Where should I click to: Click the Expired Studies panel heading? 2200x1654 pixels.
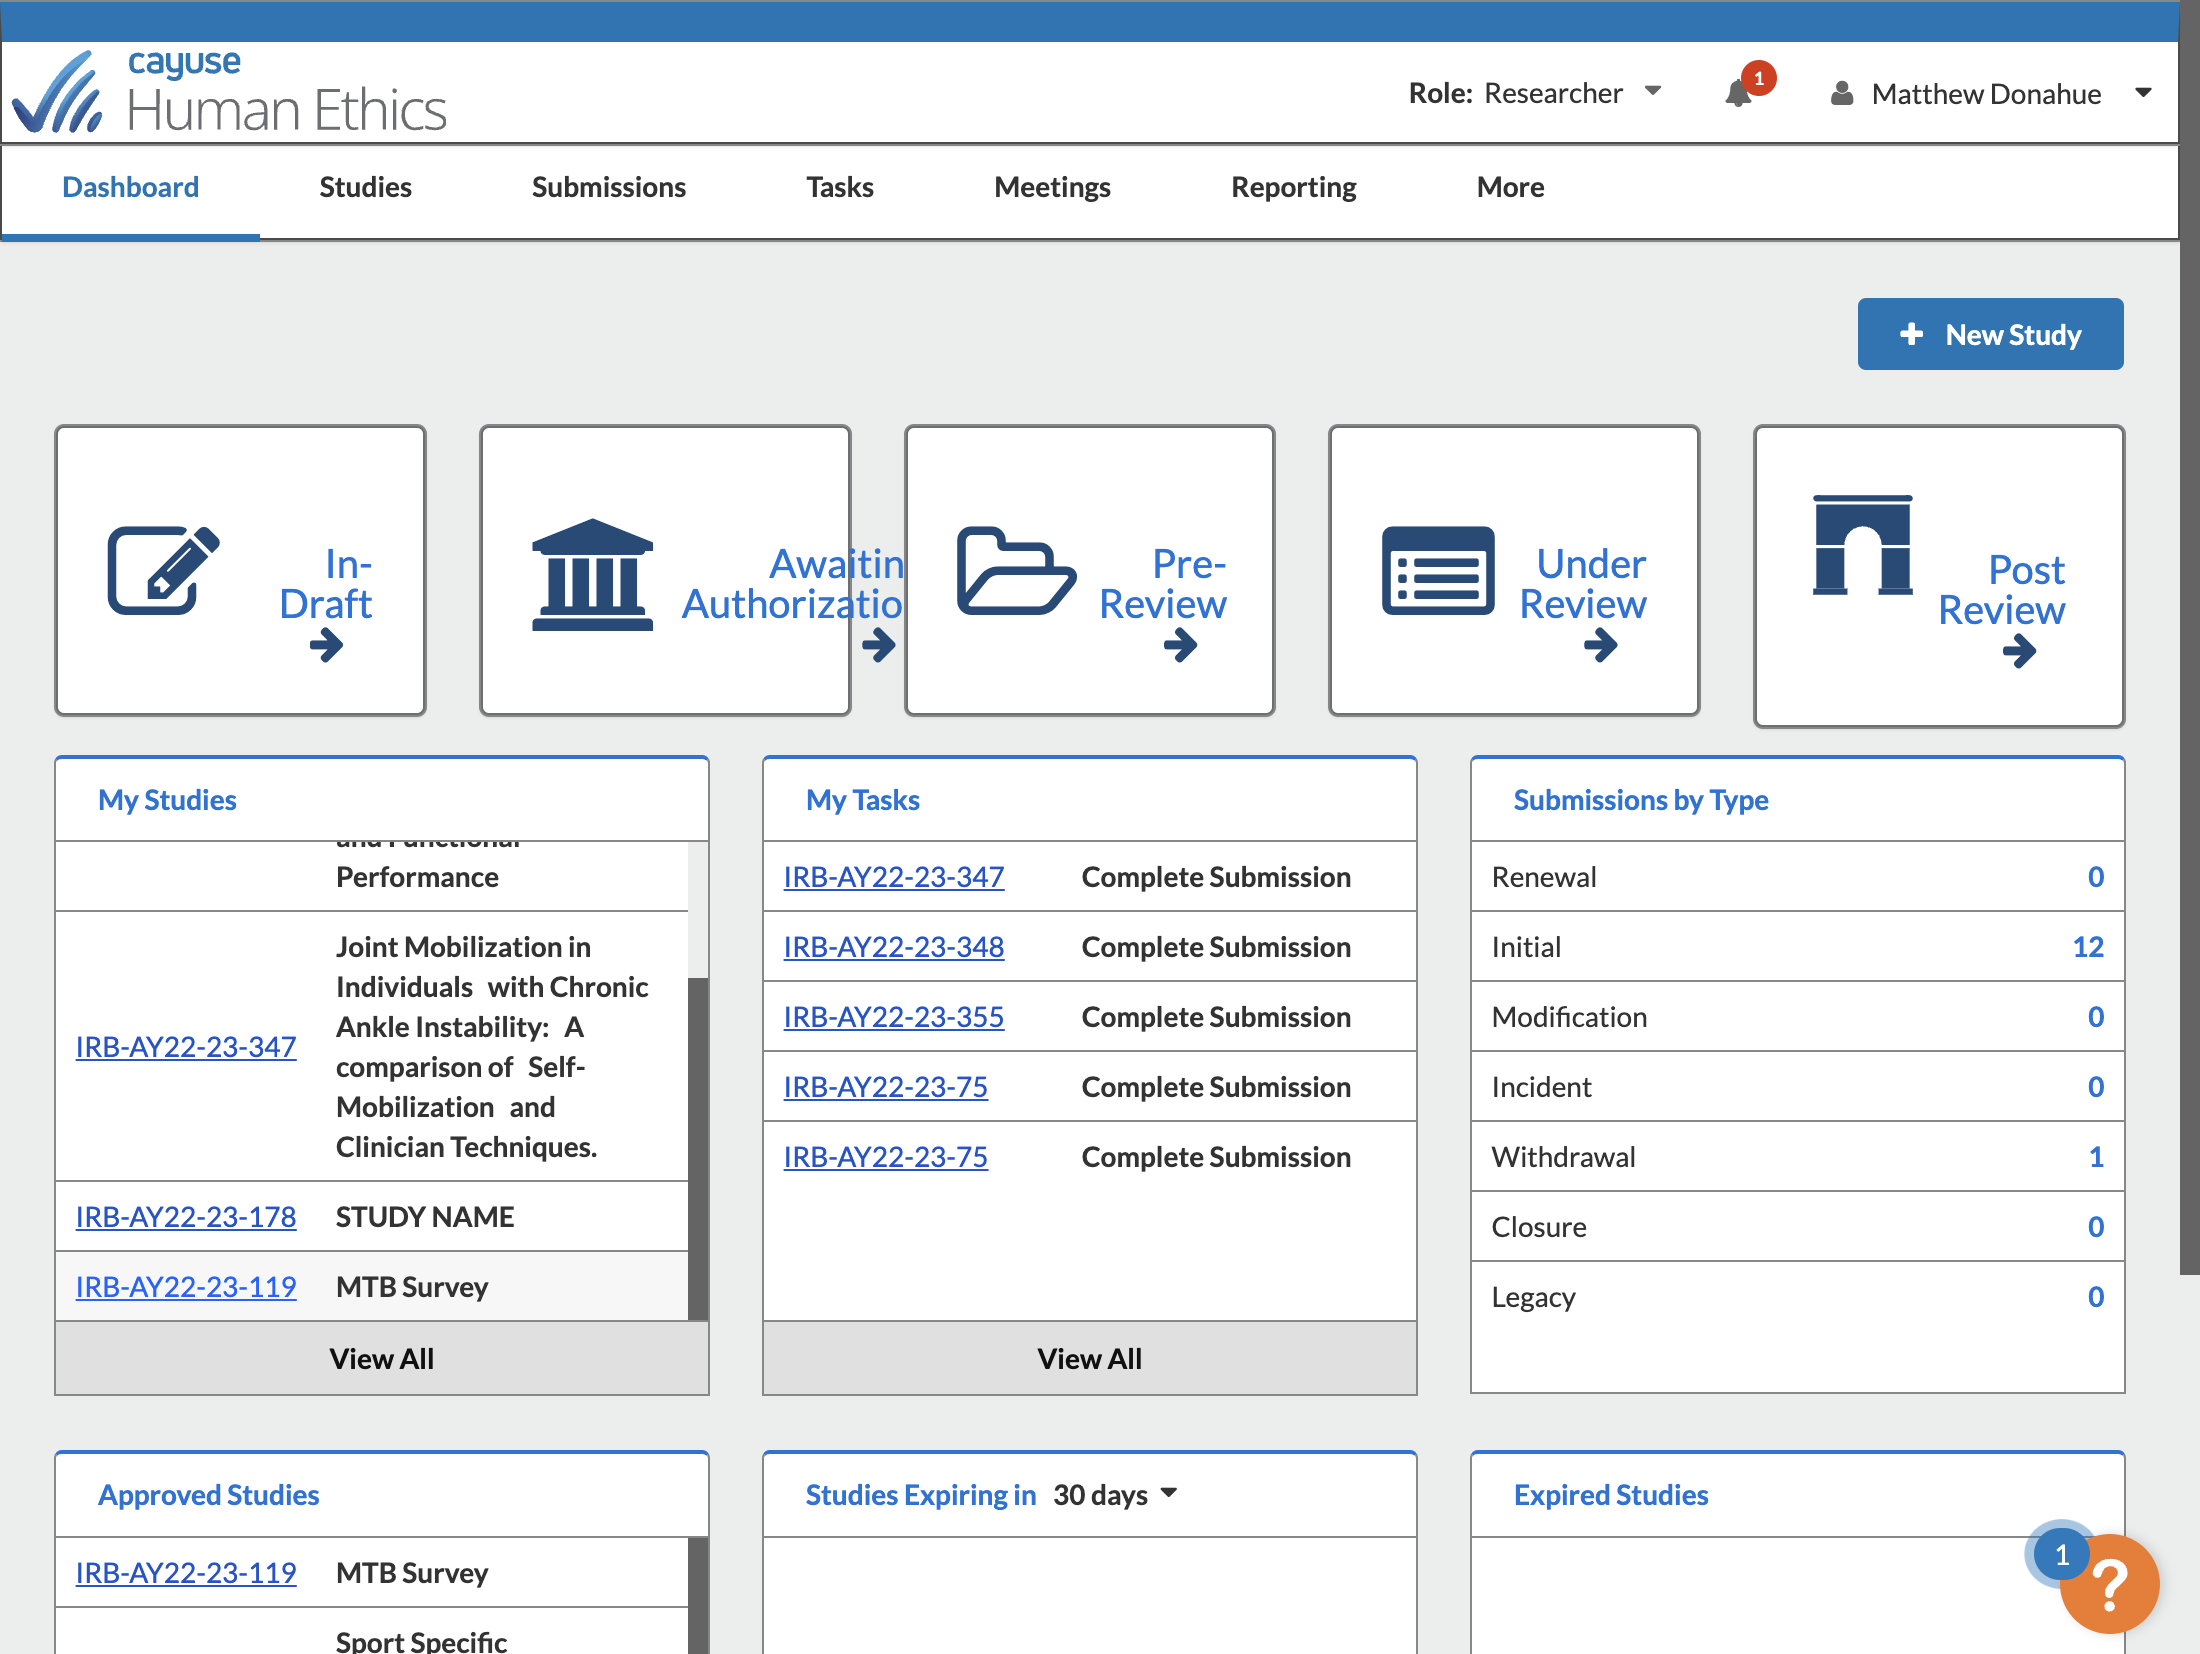pyautogui.click(x=1610, y=1495)
